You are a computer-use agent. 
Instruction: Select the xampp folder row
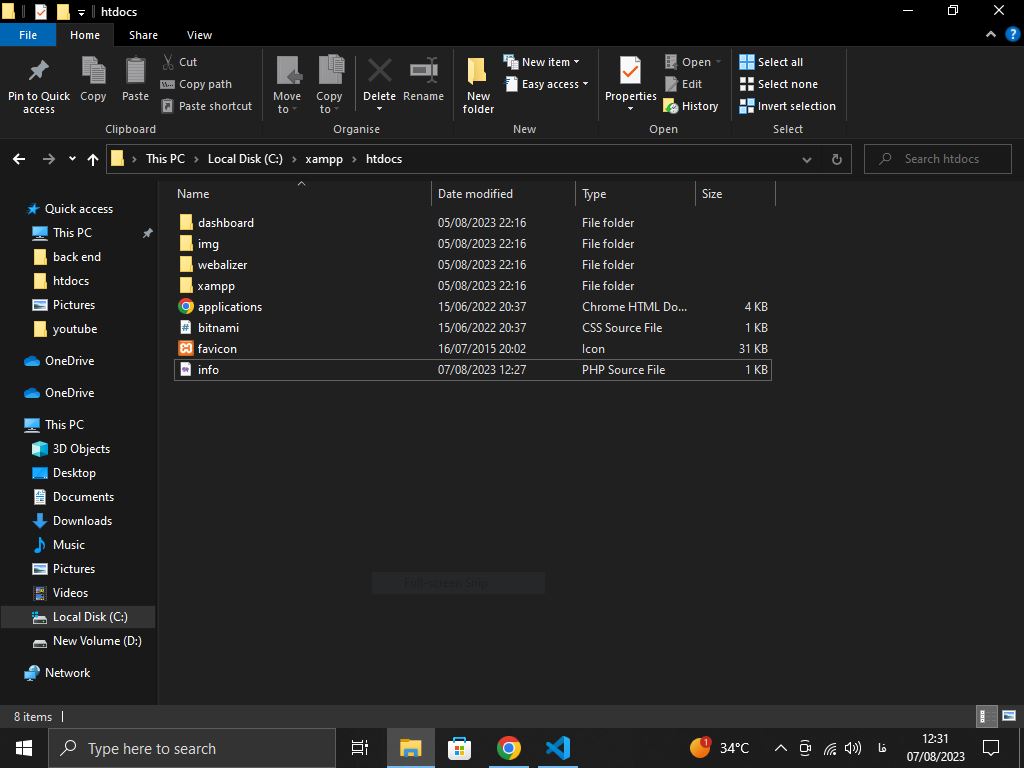[x=473, y=285]
